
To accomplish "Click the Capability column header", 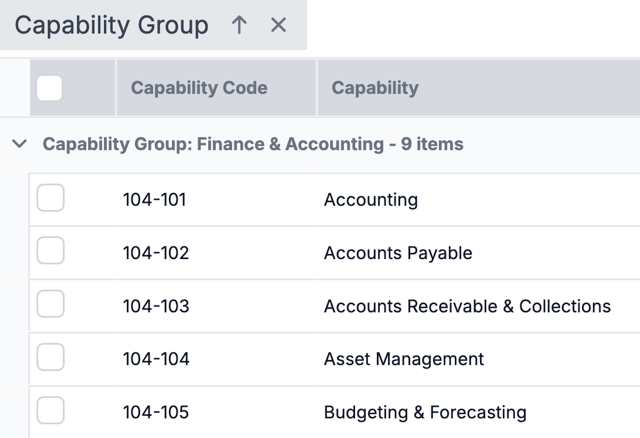I will tap(375, 88).
